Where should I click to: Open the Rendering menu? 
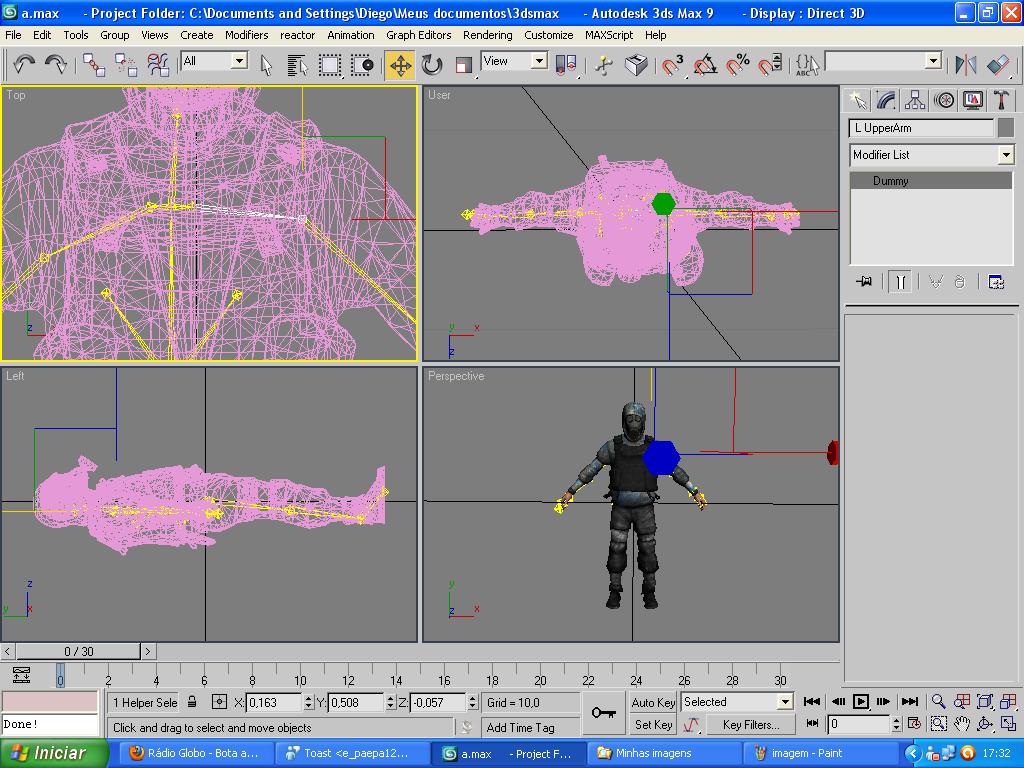pyautogui.click(x=487, y=34)
